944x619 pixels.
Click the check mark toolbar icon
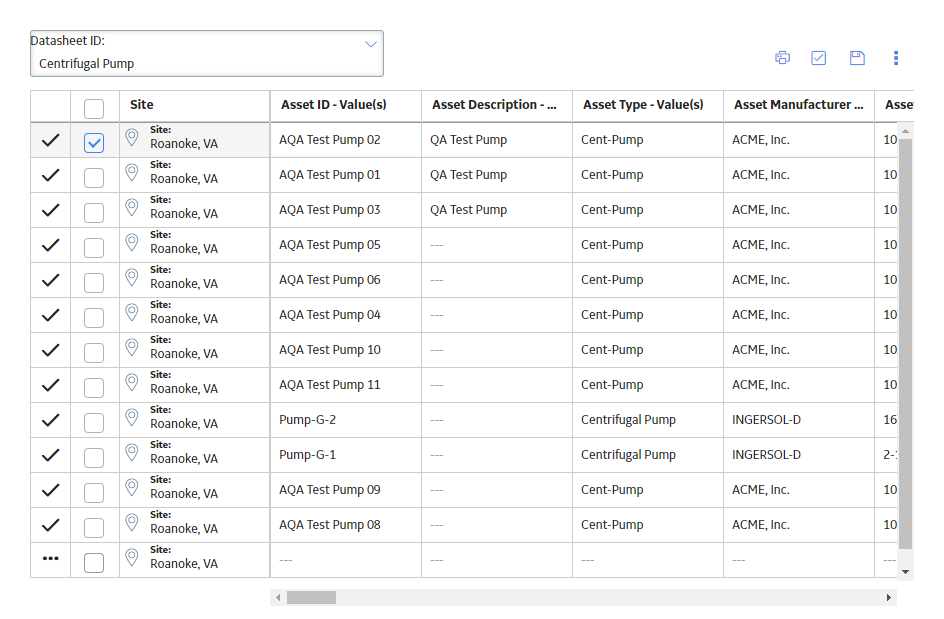[819, 58]
